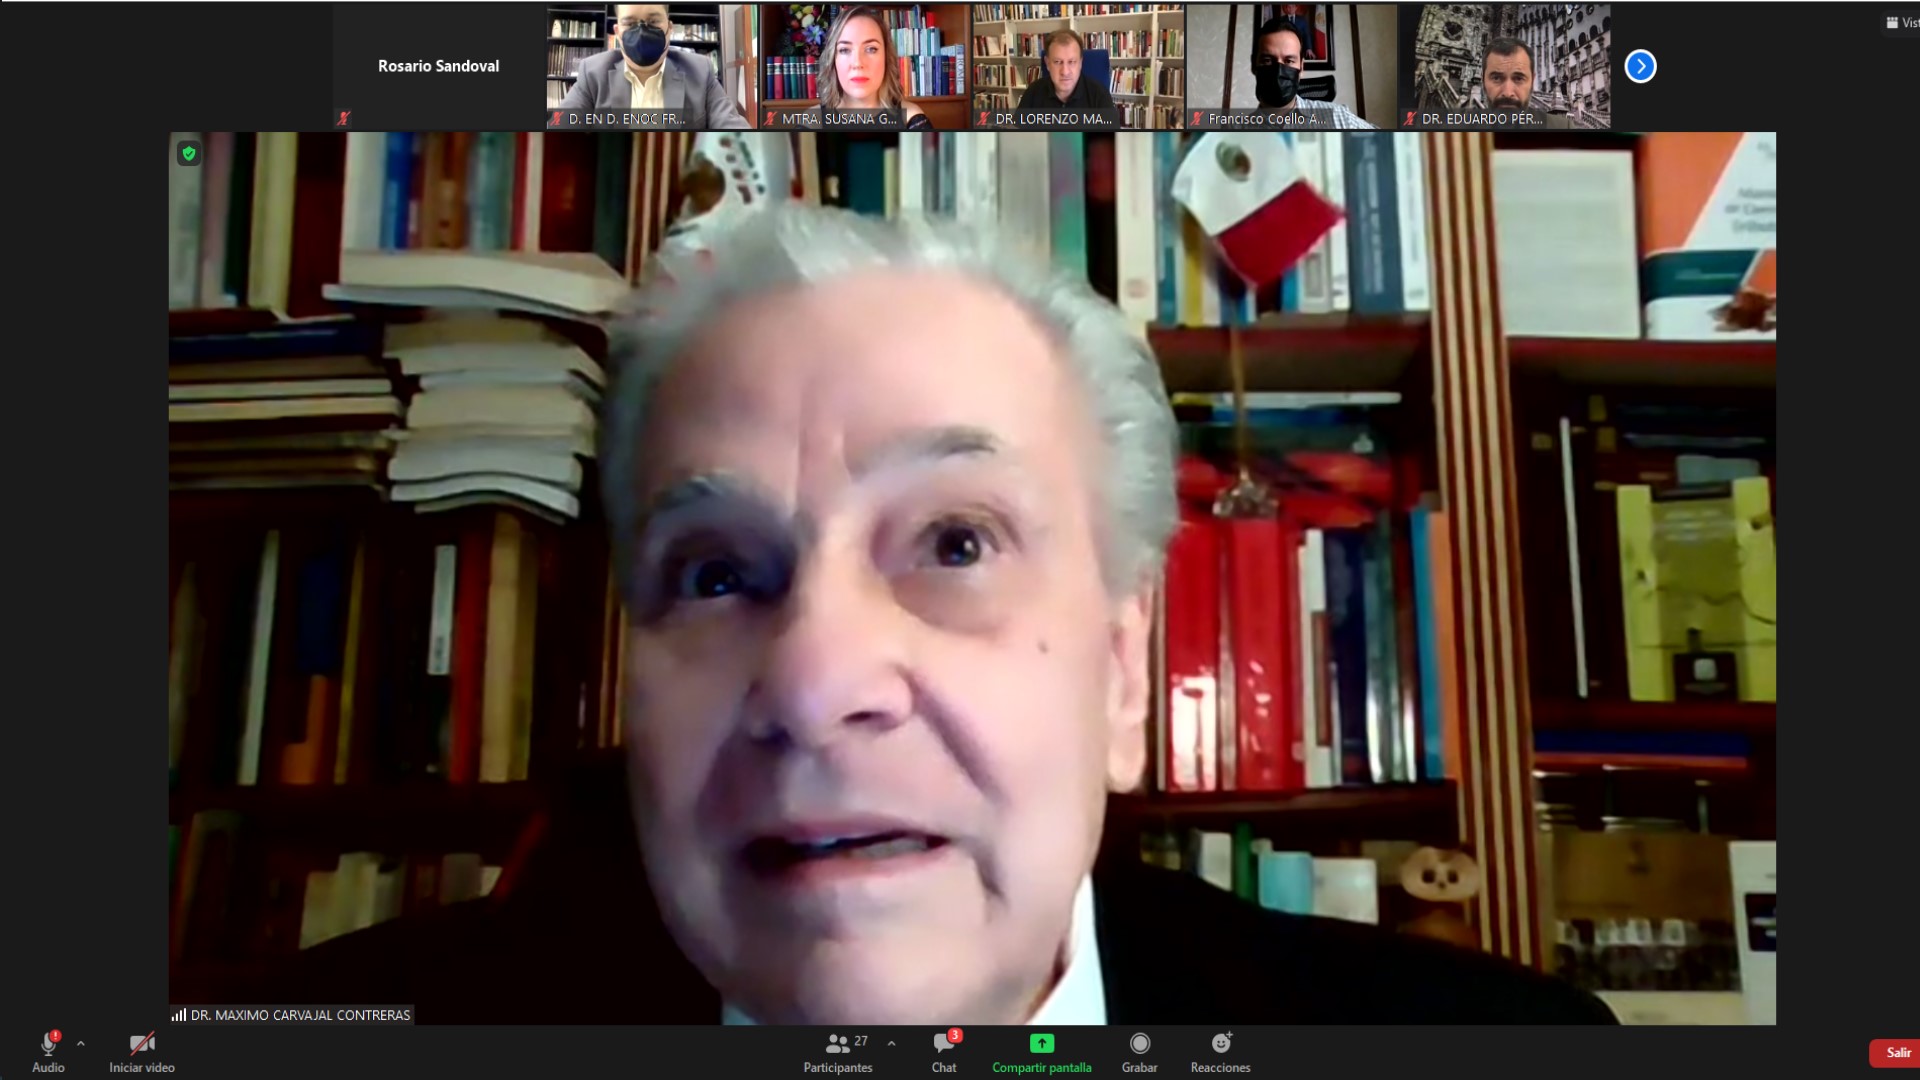Select the D. EN D. ENOC FR... thumbnail

point(651,66)
